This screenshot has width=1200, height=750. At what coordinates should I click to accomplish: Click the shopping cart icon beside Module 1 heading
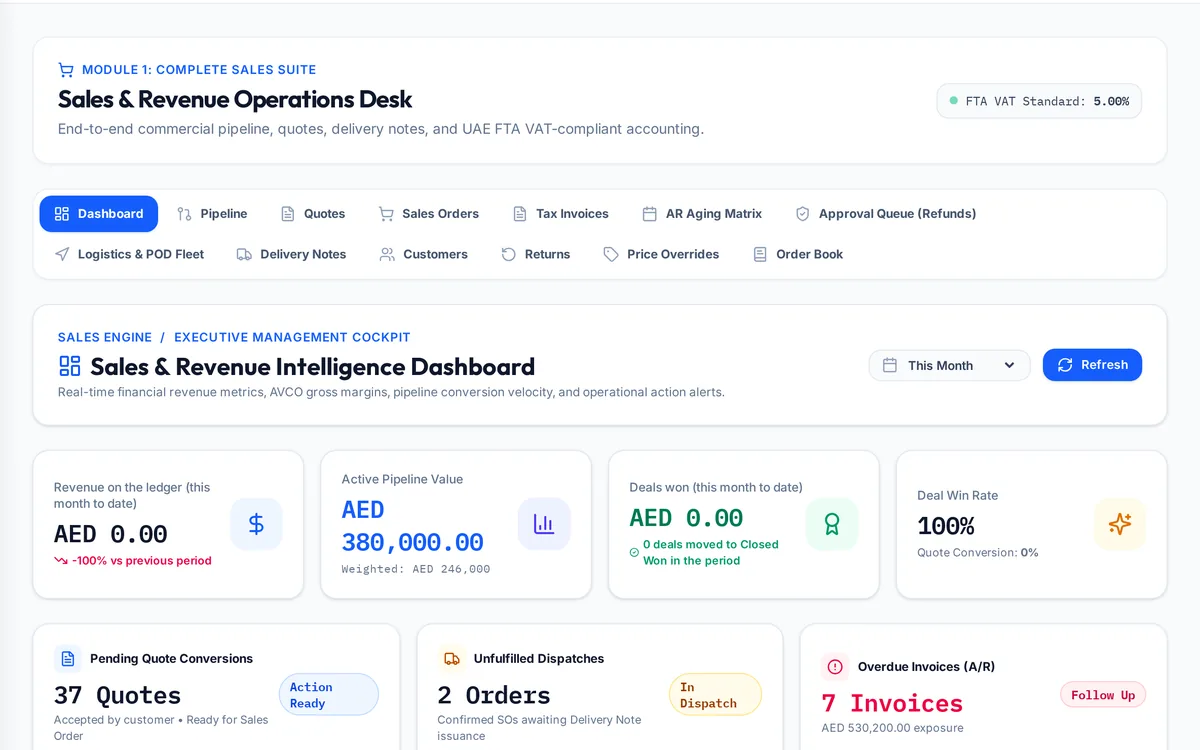pyautogui.click(x=66, y=70)
